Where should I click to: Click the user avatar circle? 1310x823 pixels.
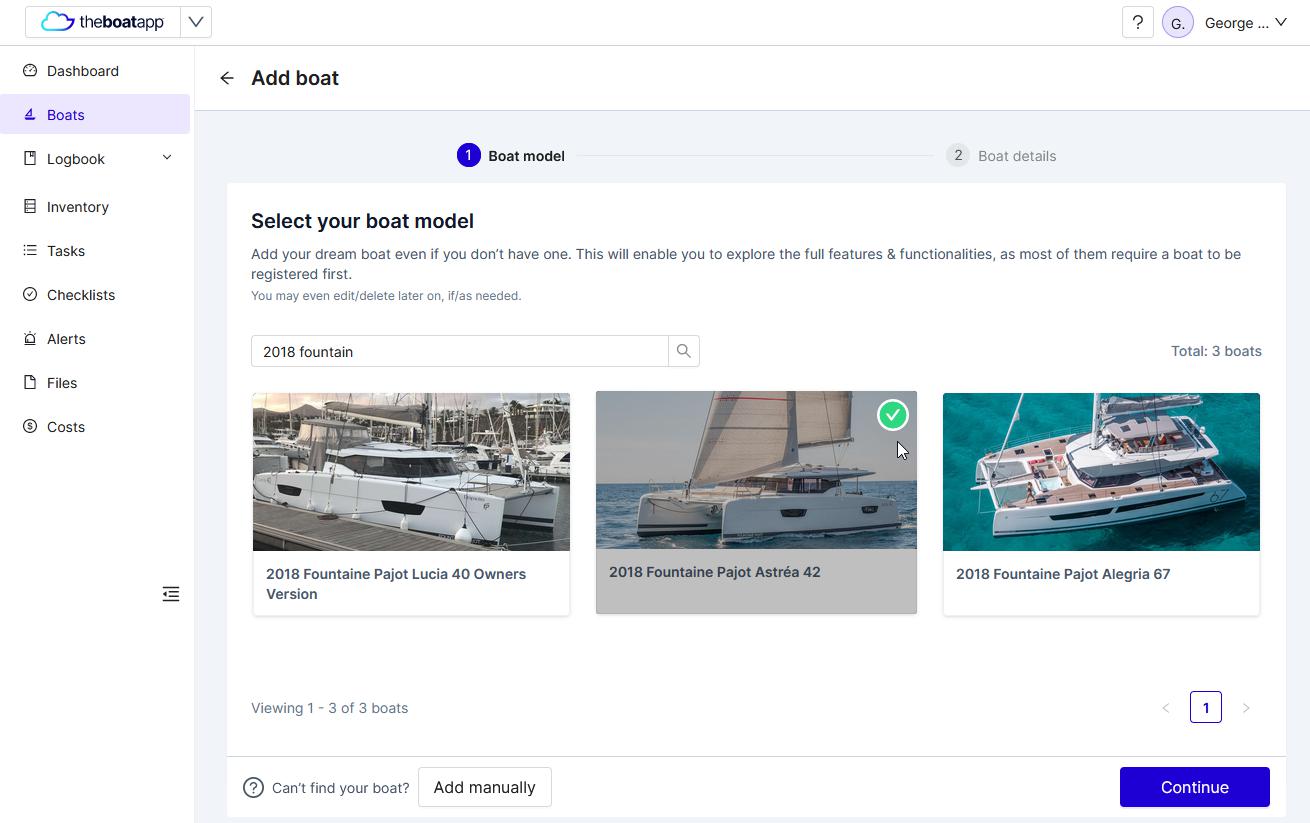pyautogui.click(x=1177, y=23)
